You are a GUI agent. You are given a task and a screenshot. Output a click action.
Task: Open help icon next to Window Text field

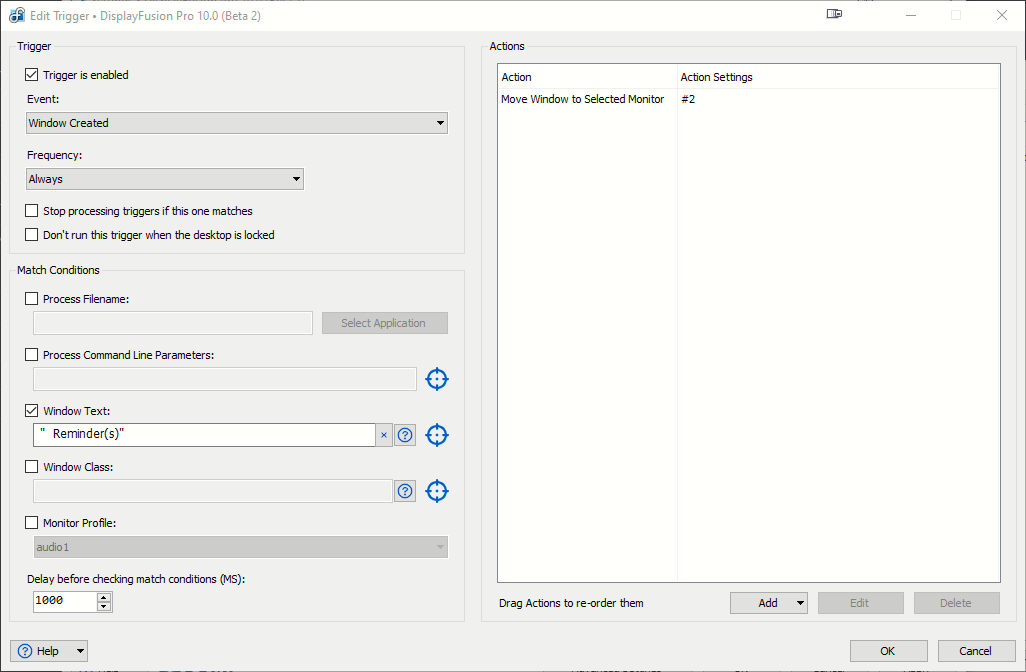405,435
